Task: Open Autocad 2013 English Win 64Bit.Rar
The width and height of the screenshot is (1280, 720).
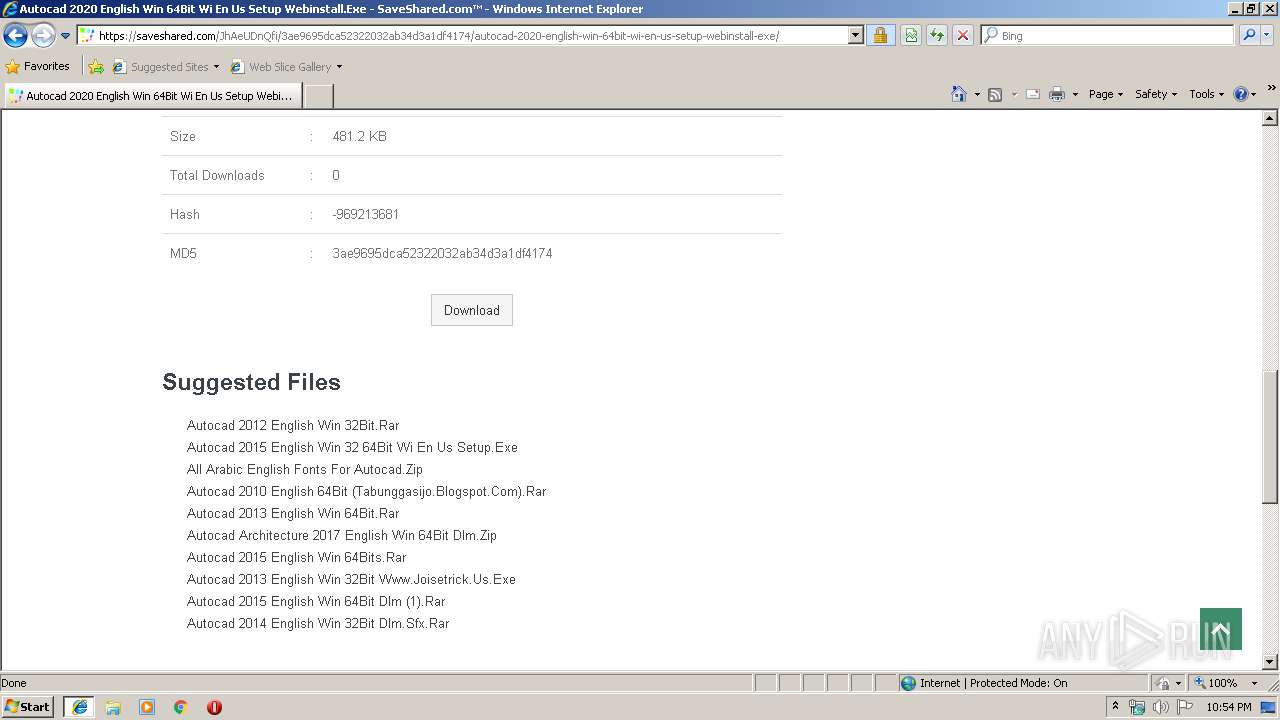Action: point(293,513)
